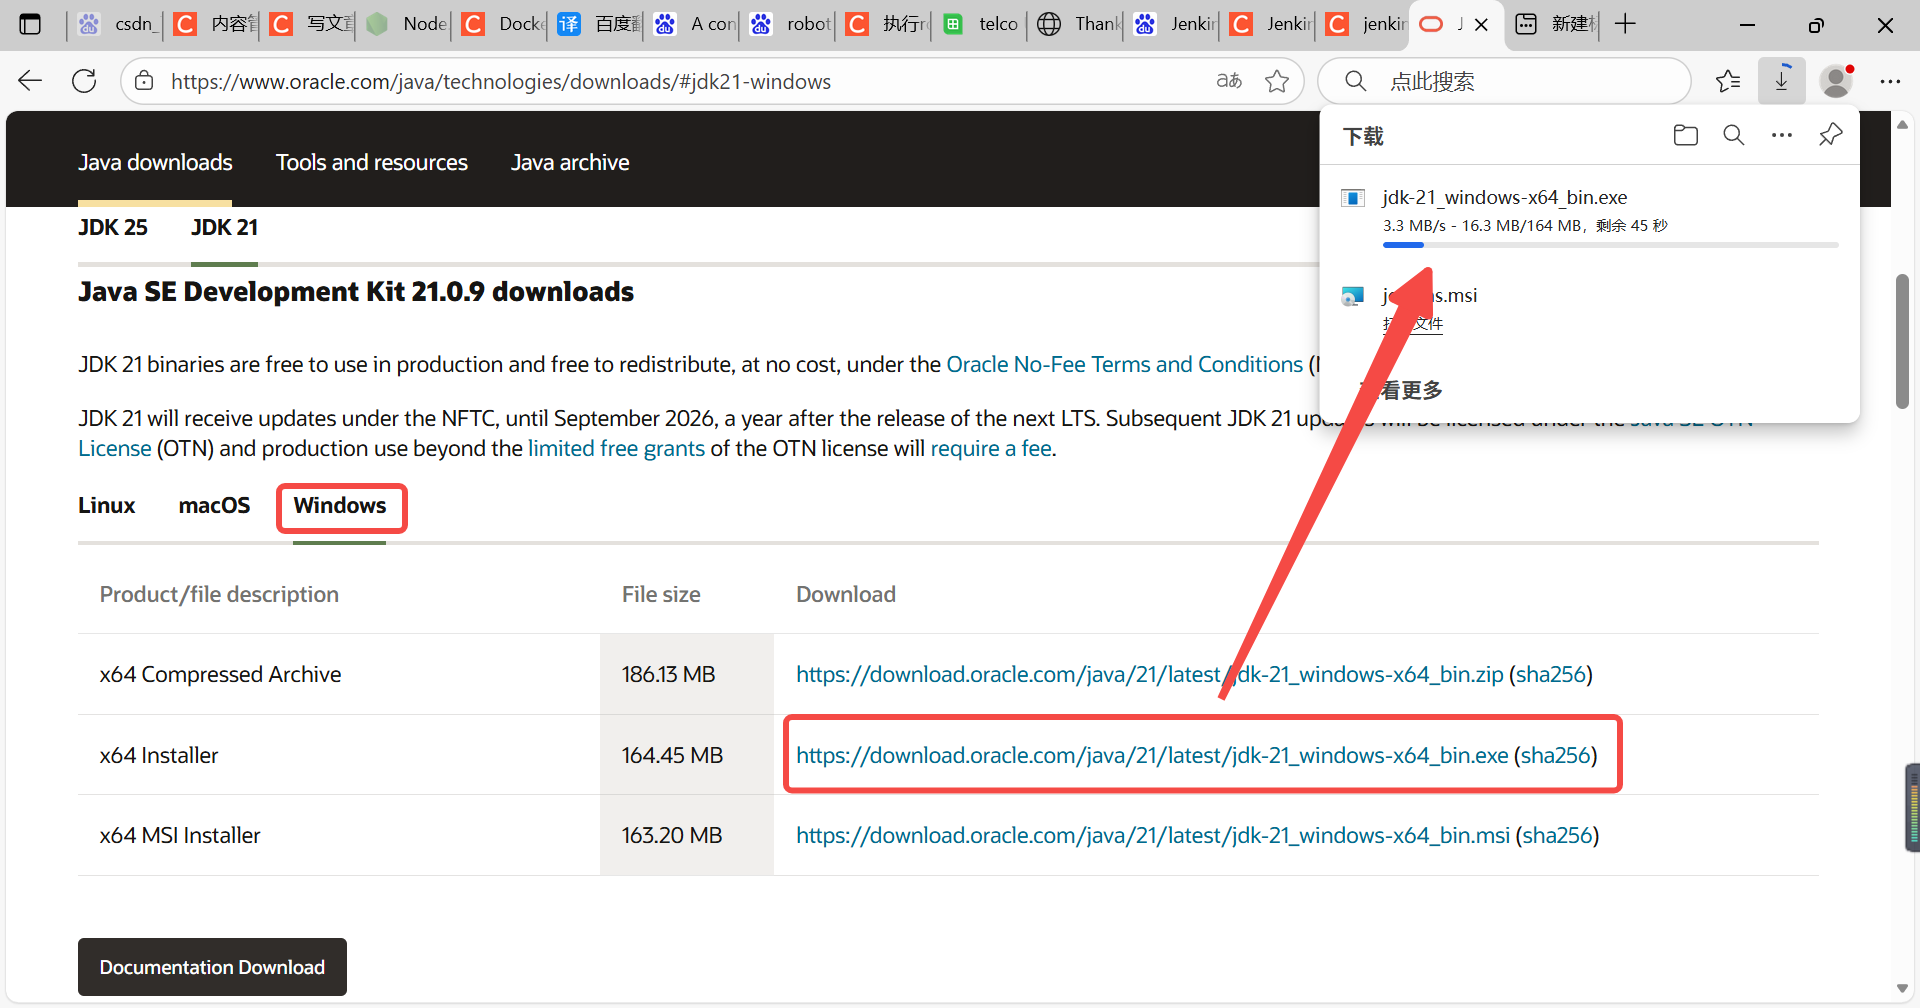
Task: Click the x64 Installer cell
Action: pos(339,755)
